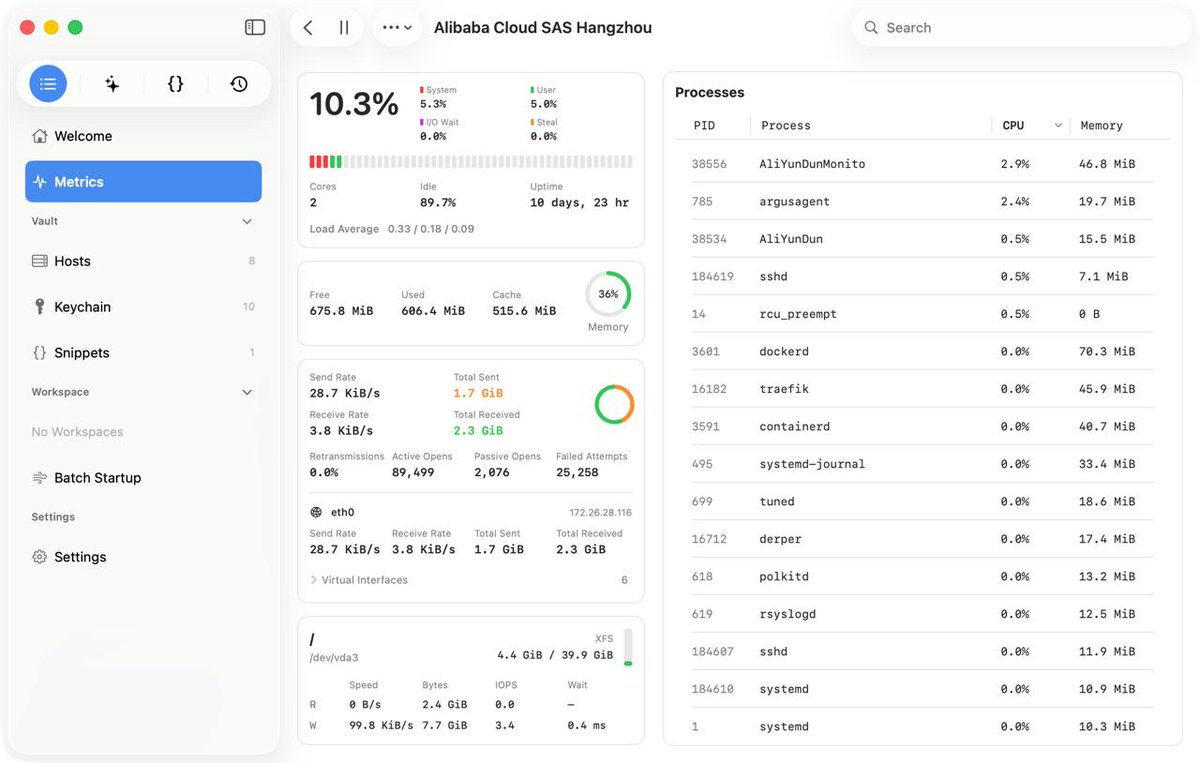
Task: Select the AliYunDunMonito process row
Action: (921, 164)
